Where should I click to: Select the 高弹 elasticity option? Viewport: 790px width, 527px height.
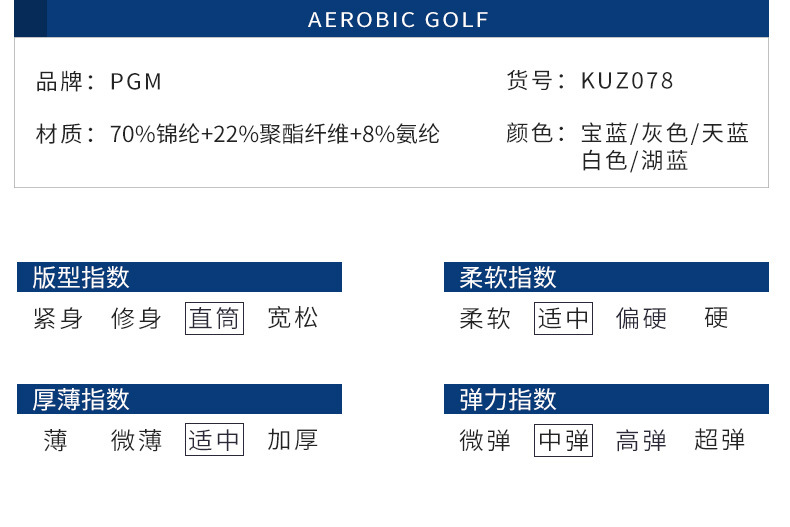tap(641, 440)
